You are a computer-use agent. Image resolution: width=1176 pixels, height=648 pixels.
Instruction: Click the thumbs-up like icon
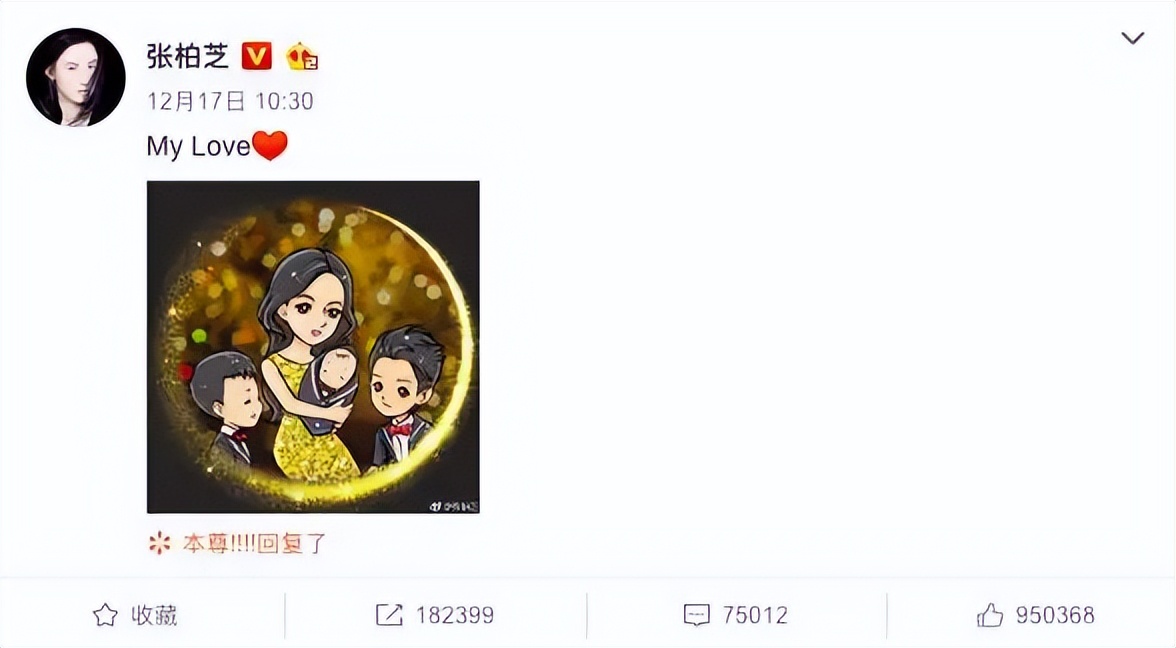coord(990,615)
